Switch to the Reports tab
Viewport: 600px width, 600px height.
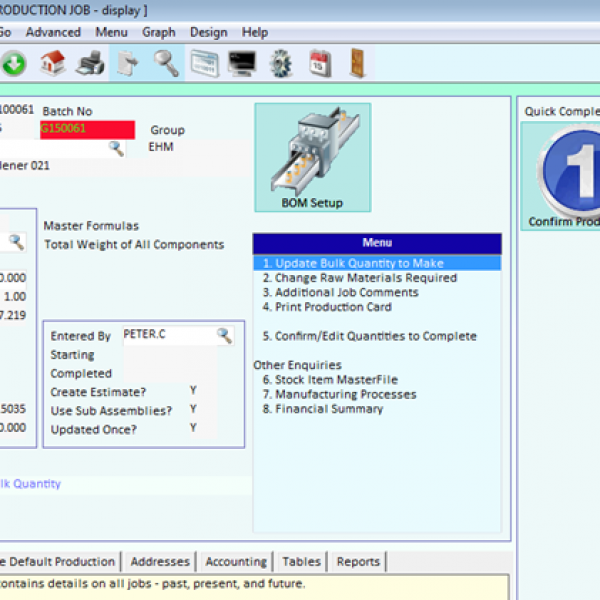(358, 561)
